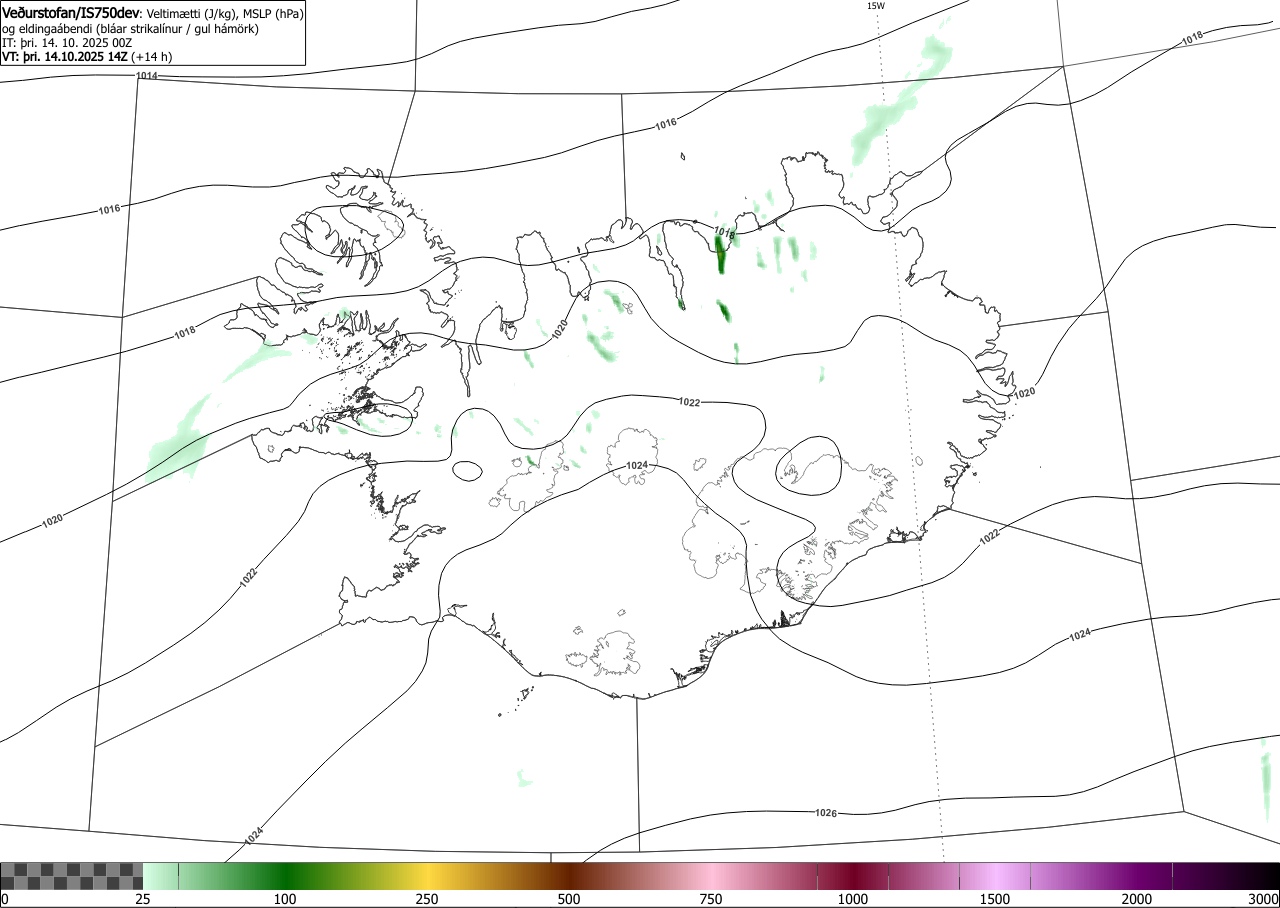Click the '250' tick on the color scale
This screenshot has width=1280, height=908.
(x=427, y=899)
